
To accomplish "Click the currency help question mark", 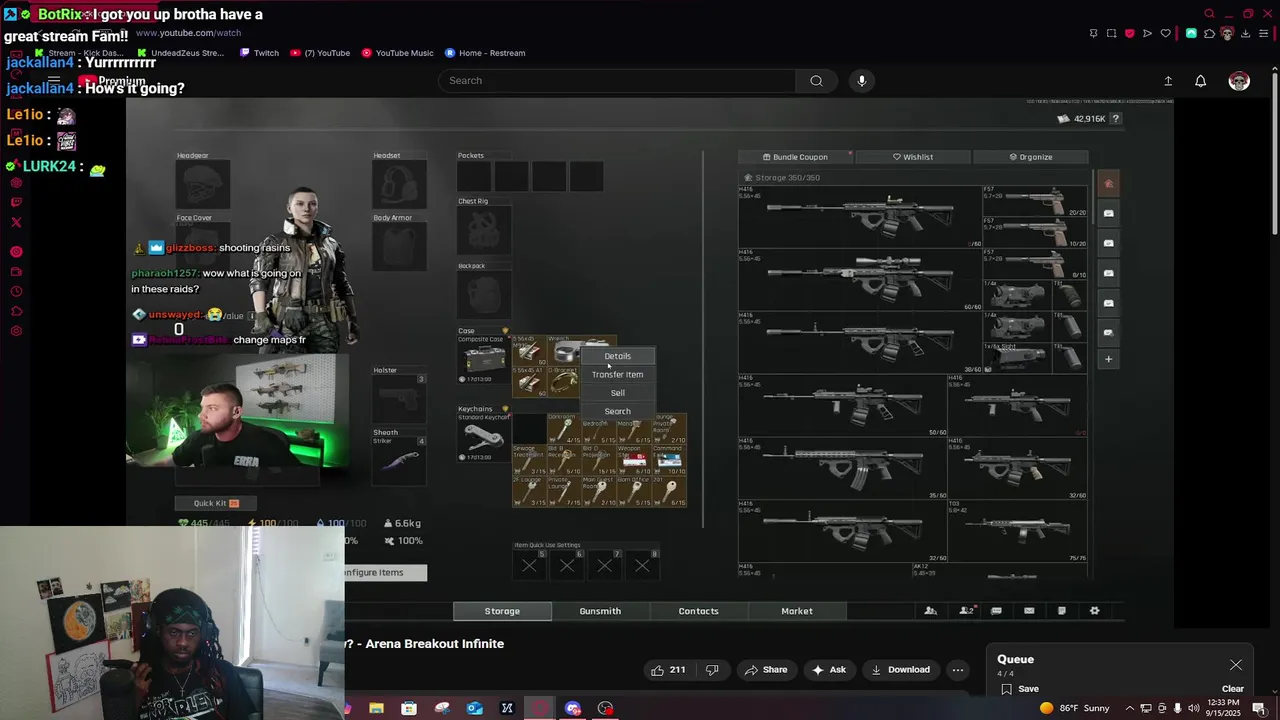I will pos(1115,119).
